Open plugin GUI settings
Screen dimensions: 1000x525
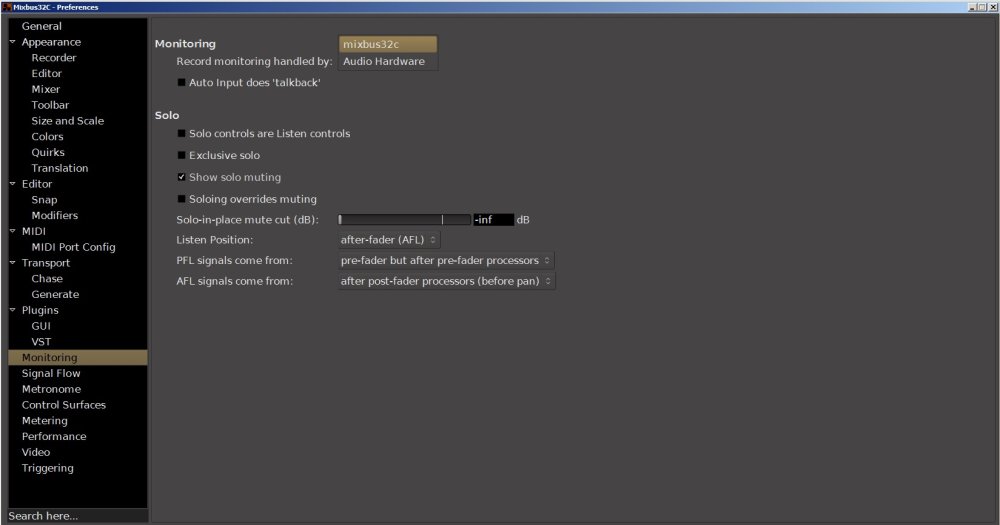(x=41, y=326)
